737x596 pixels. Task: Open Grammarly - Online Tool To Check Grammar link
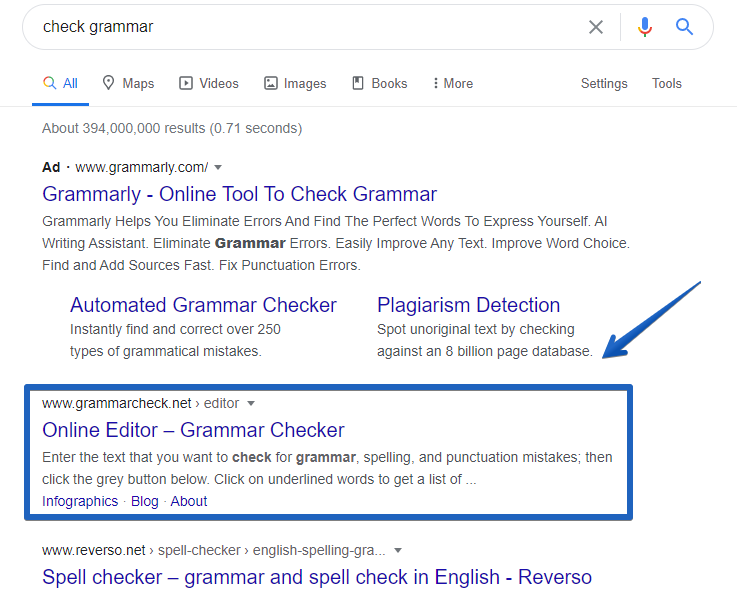pos(239,194)
